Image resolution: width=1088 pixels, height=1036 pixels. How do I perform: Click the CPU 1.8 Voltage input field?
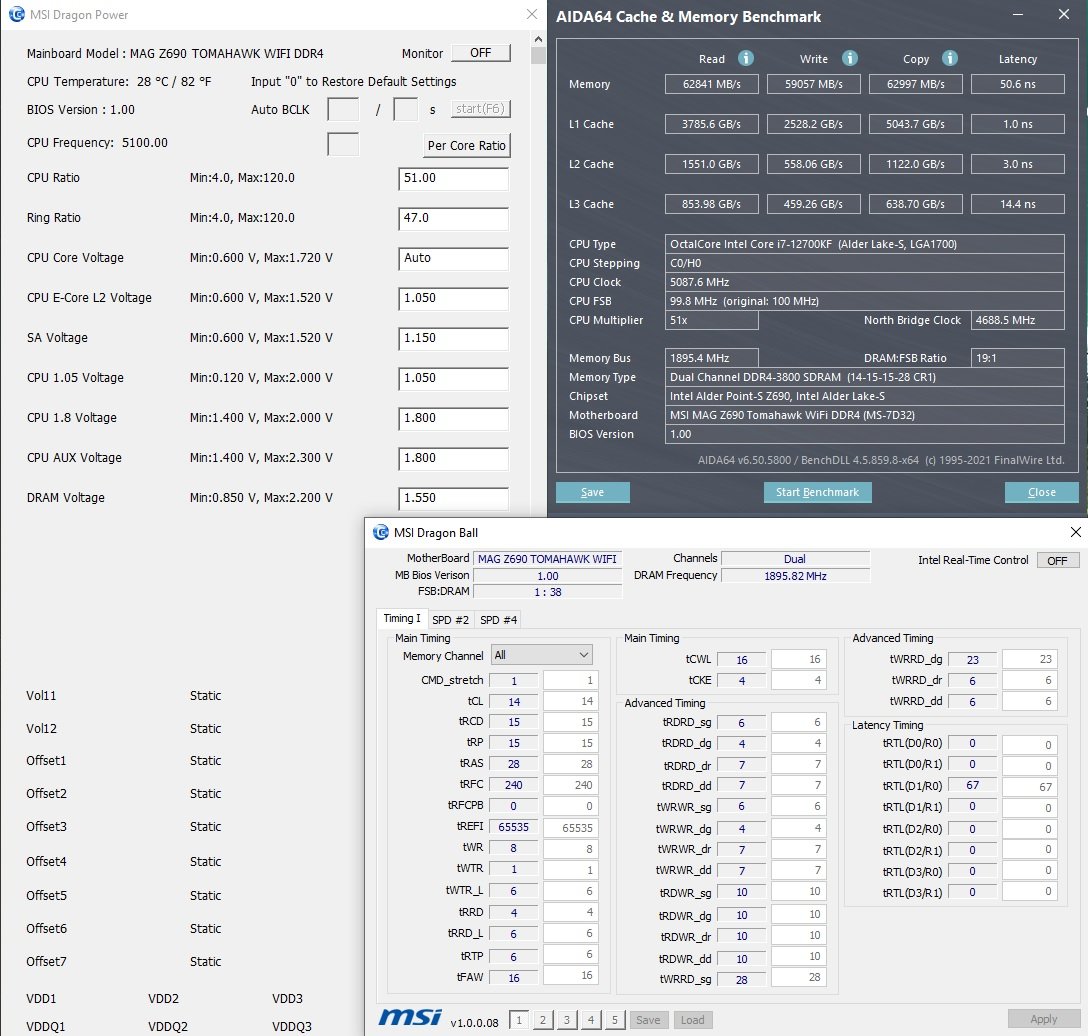point(453,418)
